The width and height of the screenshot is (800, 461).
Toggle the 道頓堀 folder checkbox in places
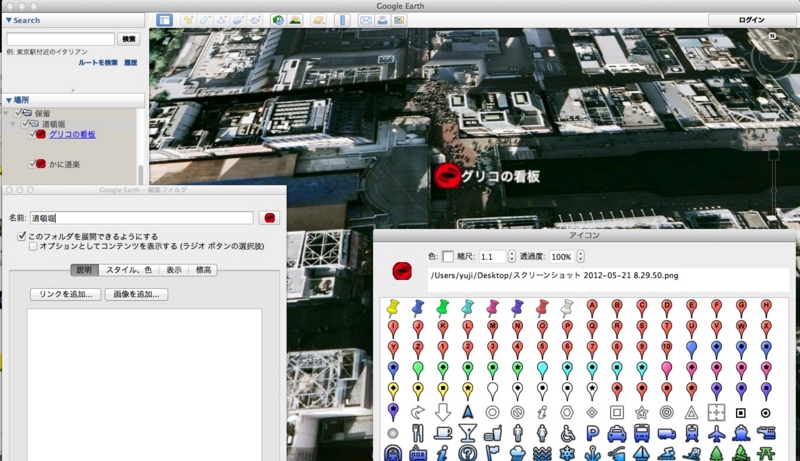click(25, 123)
